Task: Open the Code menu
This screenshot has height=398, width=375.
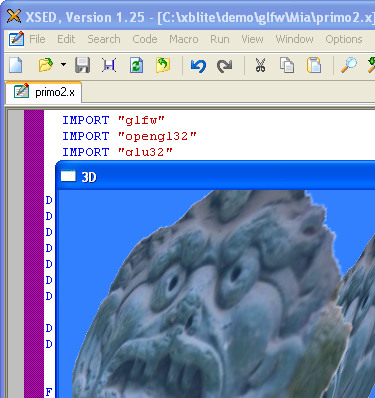Action: 145,39
